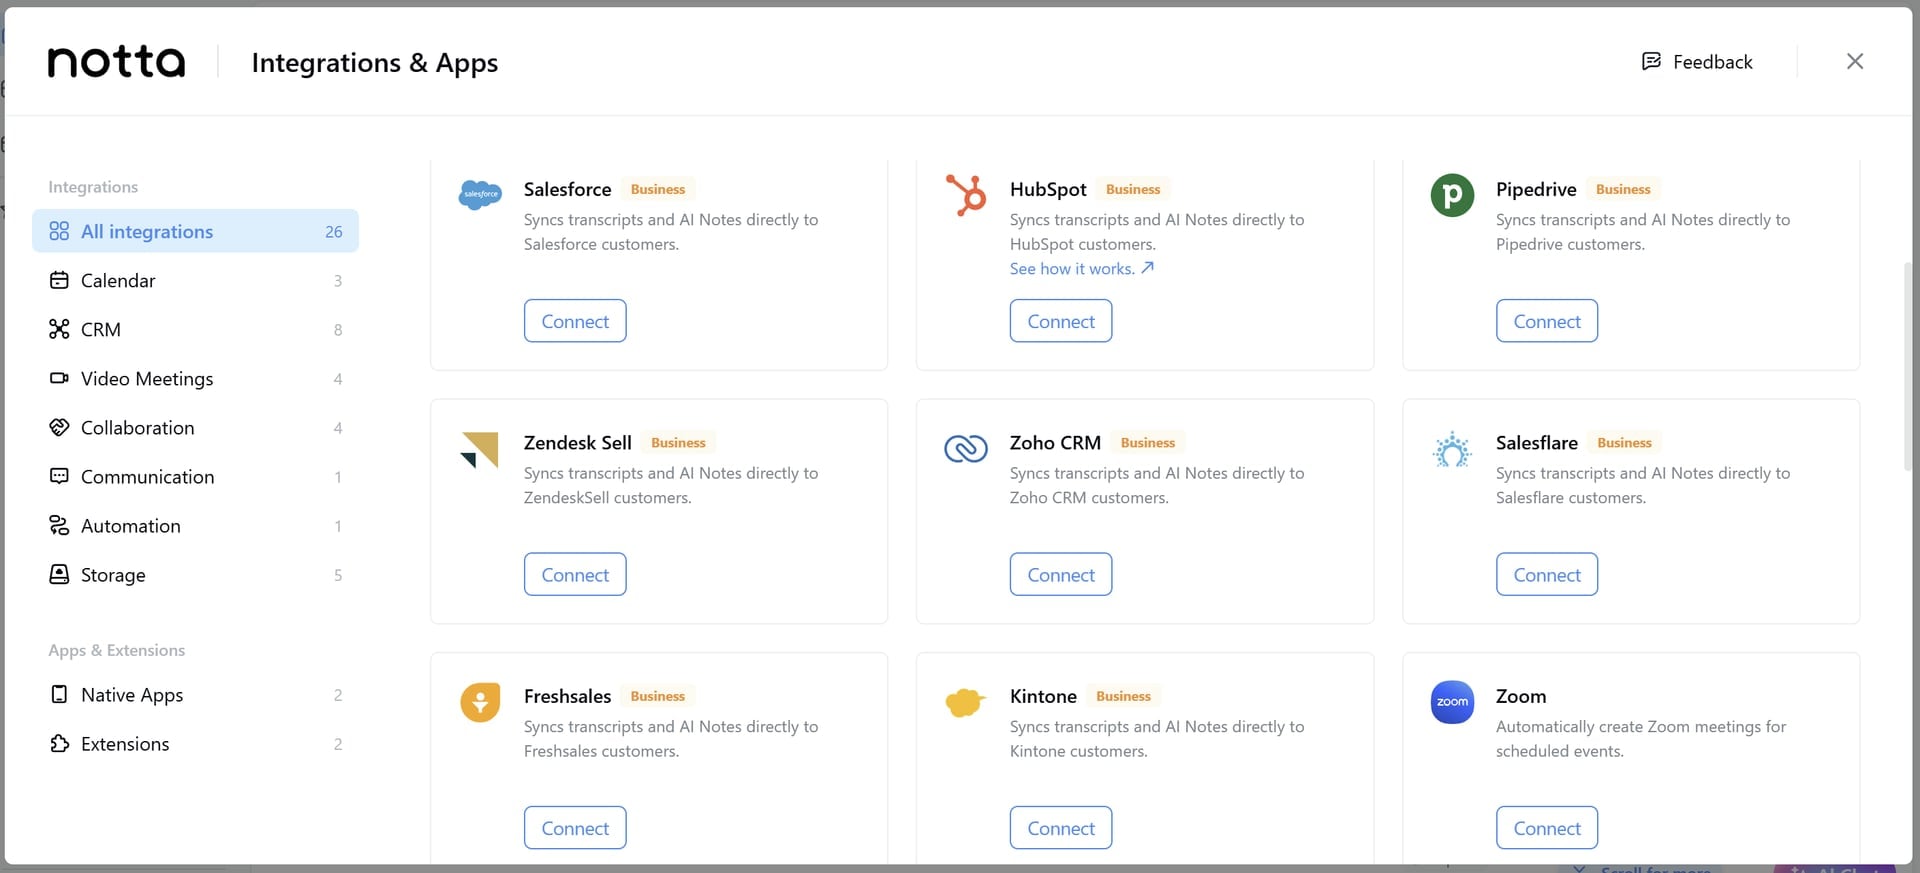Image resolution: width=1920 pixels, height=873 pixels.
Task: Connect the Salesflare integration
Action: [x=1547, y=575]
